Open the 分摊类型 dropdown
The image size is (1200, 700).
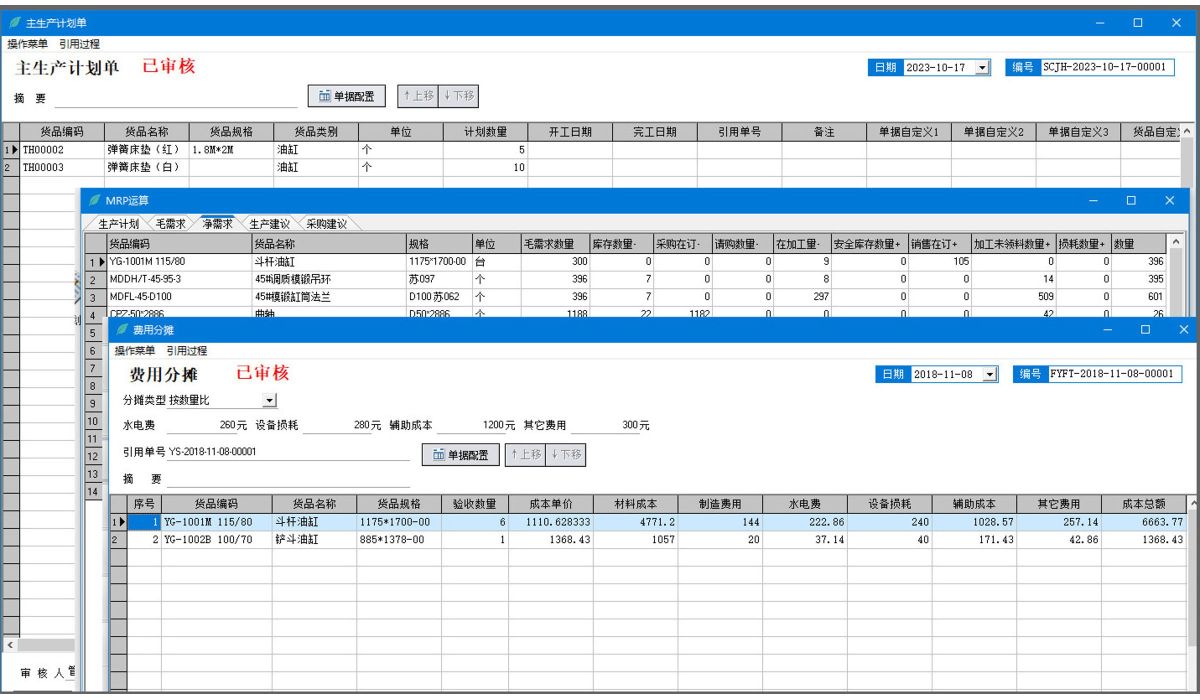point(270,400)
